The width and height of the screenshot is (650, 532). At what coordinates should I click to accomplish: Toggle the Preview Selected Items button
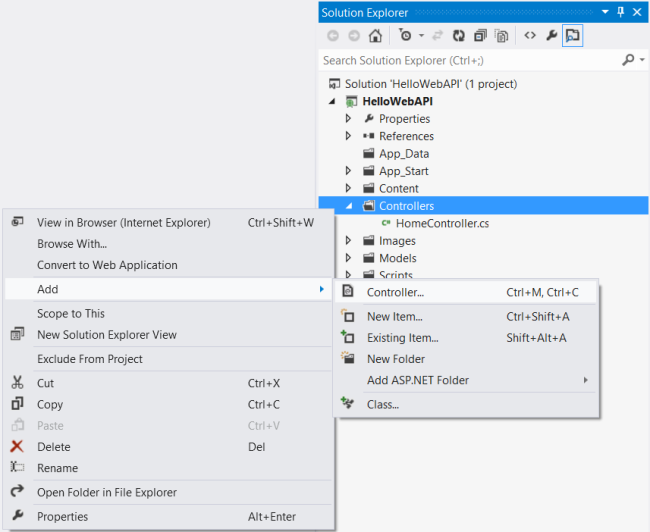pos(572,36)
